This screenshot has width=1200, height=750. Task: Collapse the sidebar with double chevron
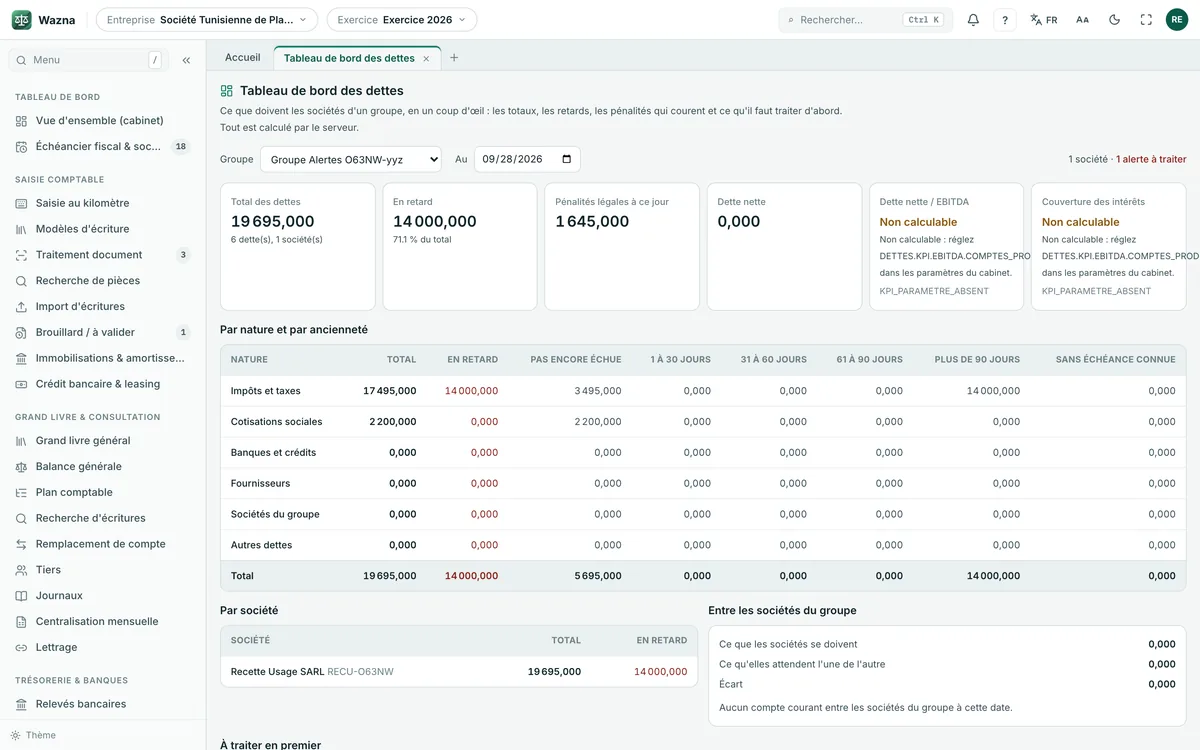pos(186,60)
